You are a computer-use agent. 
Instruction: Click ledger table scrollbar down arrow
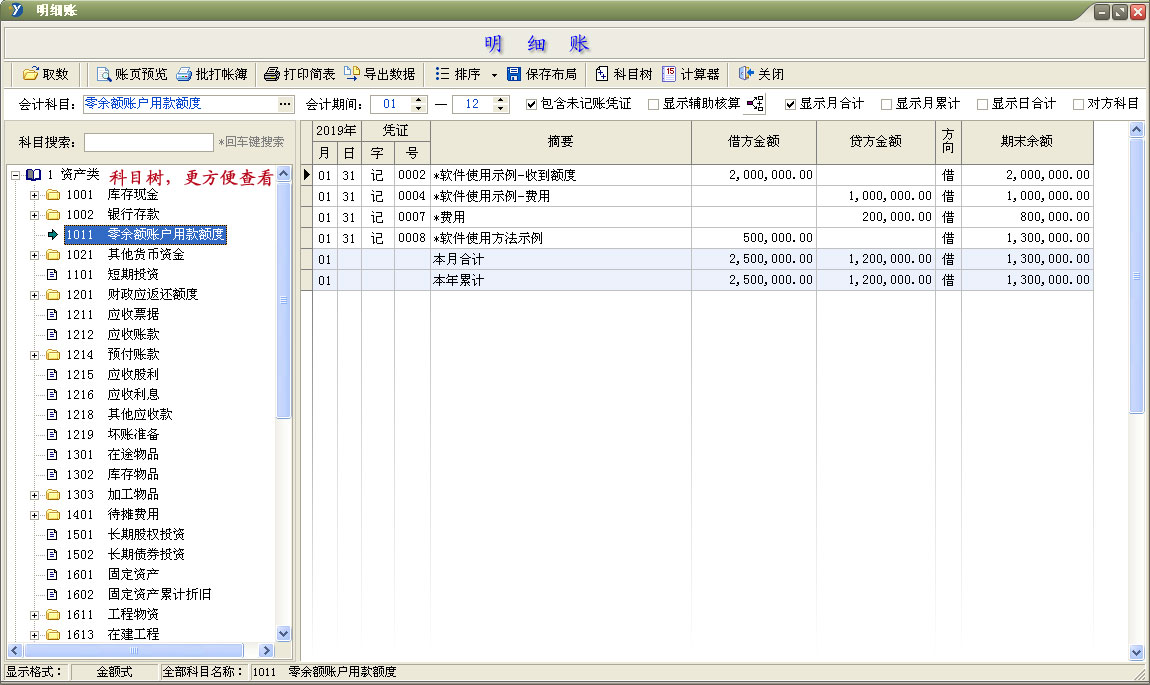pos(1136,652)
